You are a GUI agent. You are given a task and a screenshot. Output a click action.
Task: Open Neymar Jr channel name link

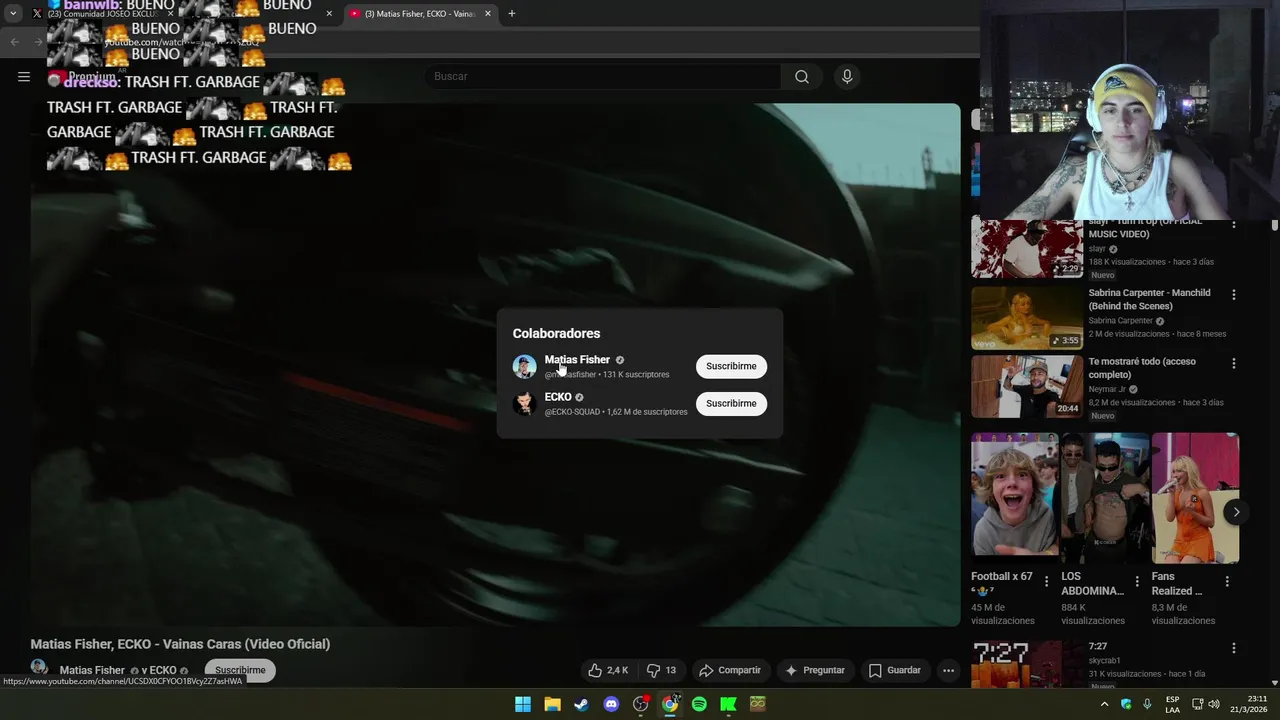tap(1107, 389)
